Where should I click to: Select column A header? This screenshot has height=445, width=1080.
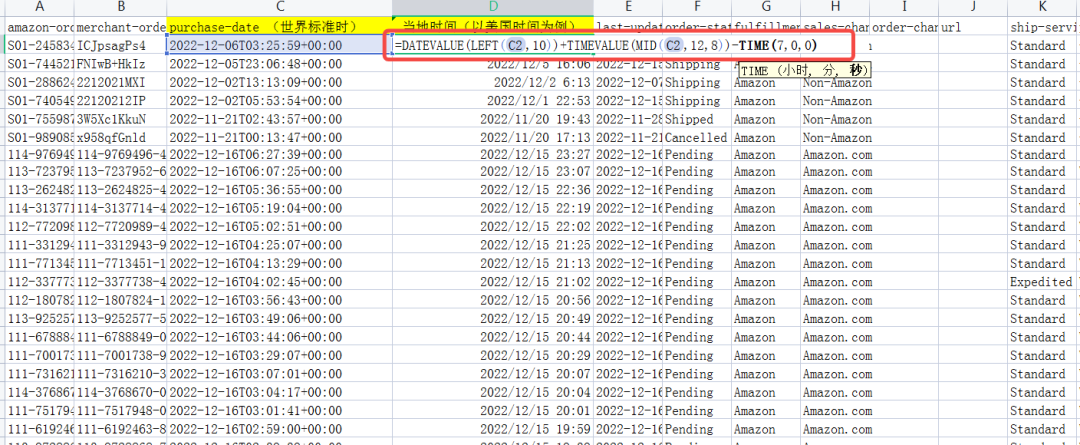38,8
